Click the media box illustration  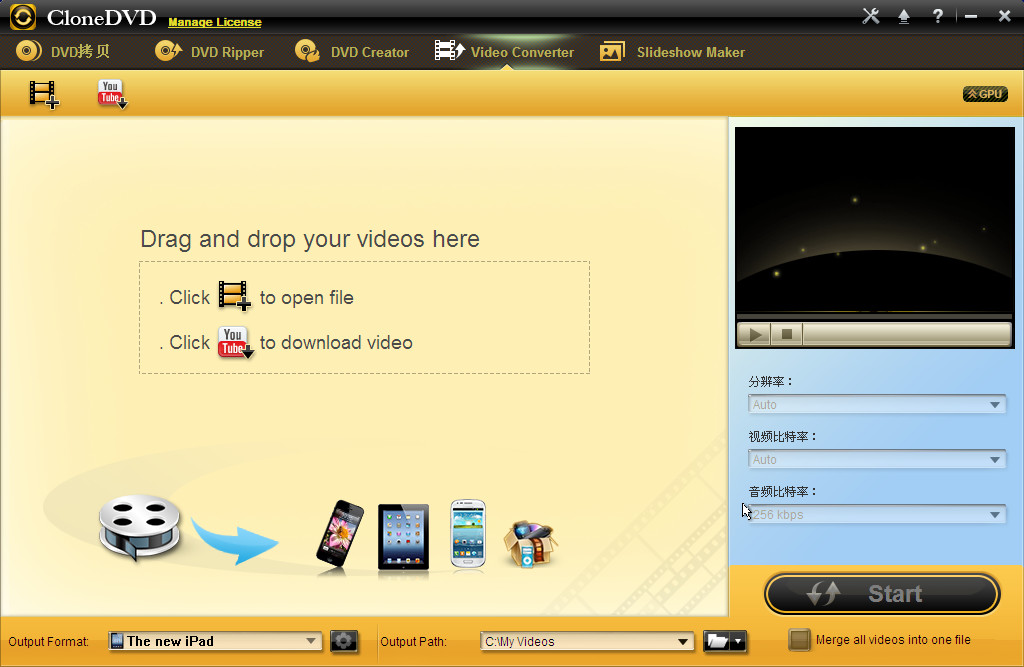(x=530, y=543)
